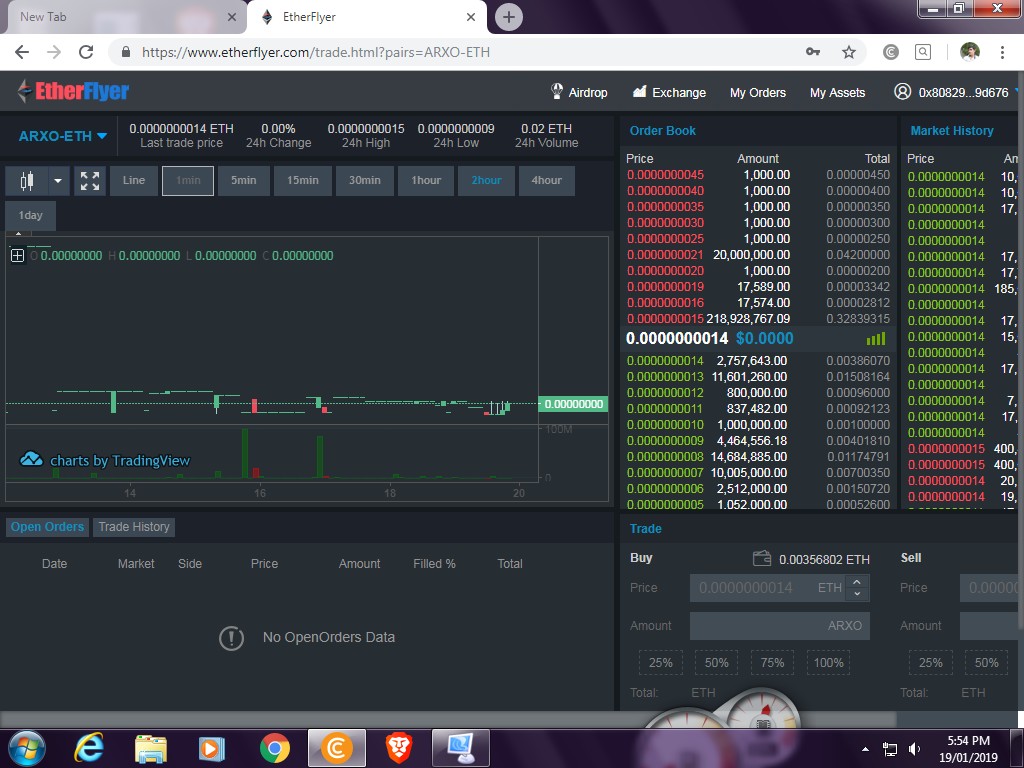Screen dimensions: 1024x768
Task: Select the 1day chart interval
Action: tap(31, 216)
